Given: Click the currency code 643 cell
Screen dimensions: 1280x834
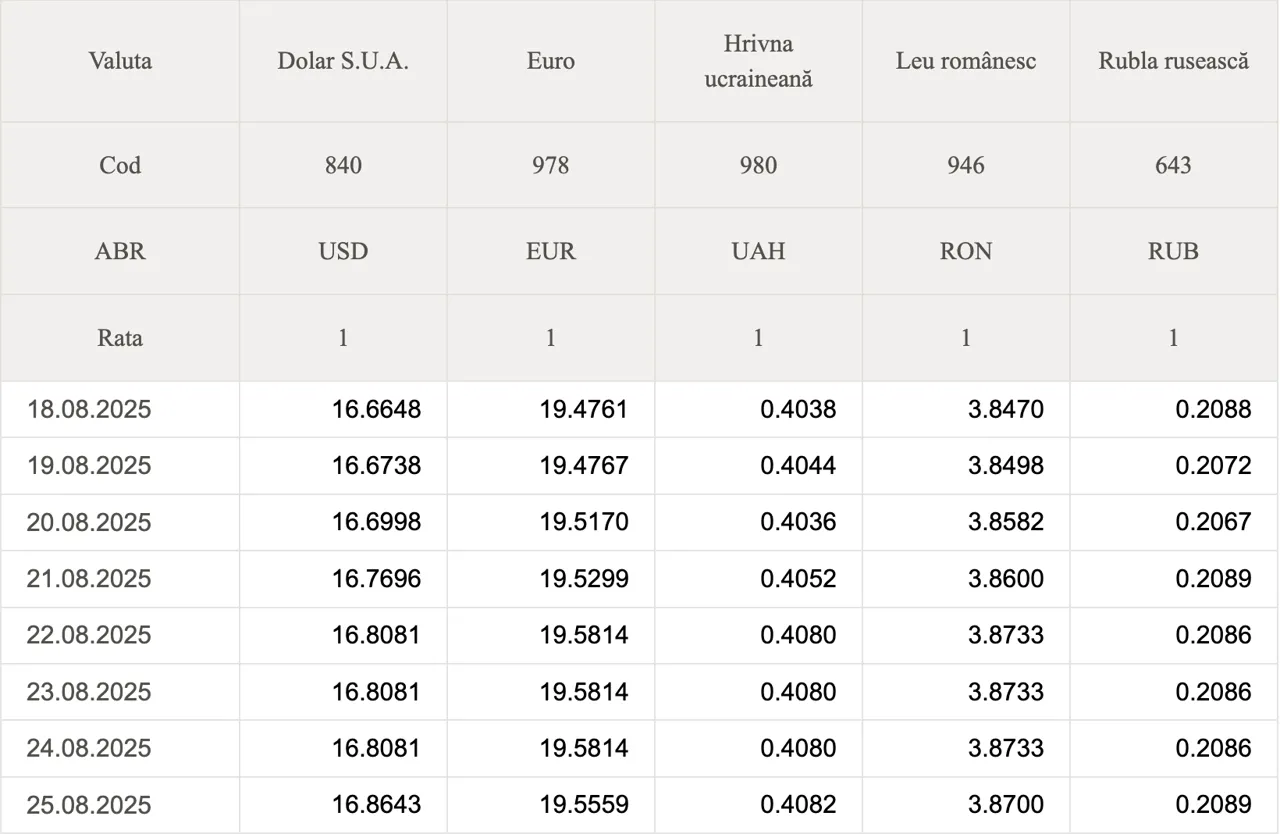Looking at the screenshot, I should point(1174,165).
